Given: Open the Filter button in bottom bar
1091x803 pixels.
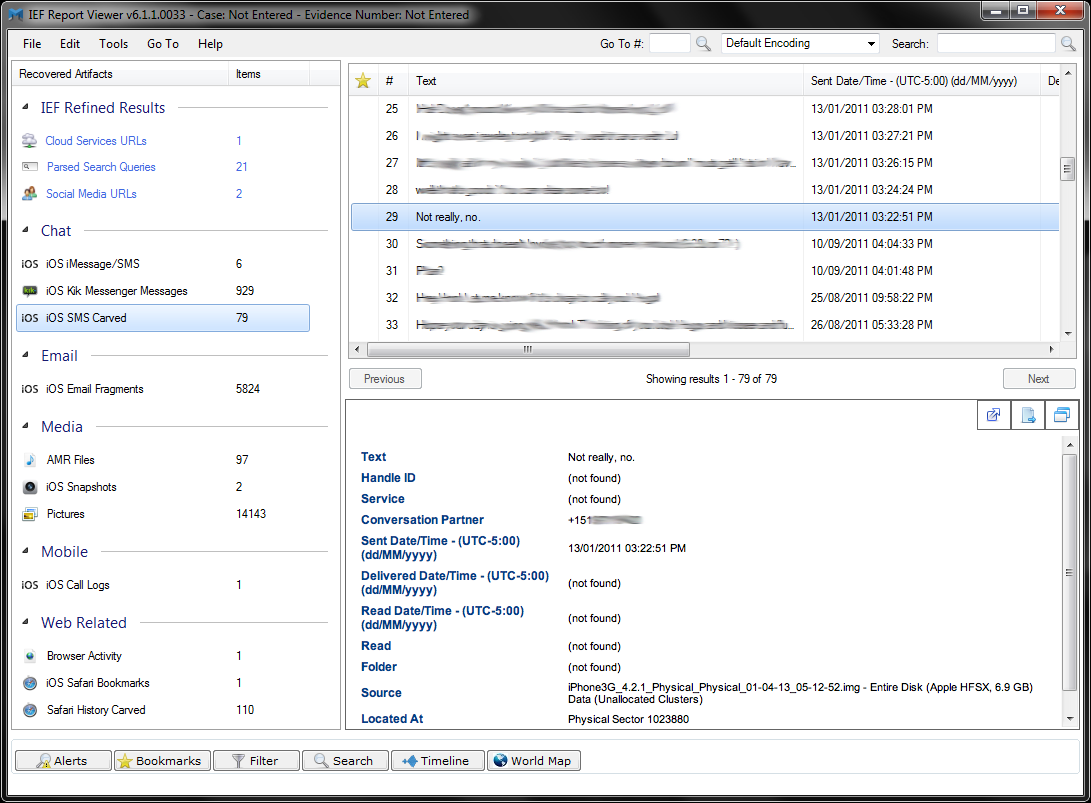Looking at the screenshot, I should pos(255,761).
